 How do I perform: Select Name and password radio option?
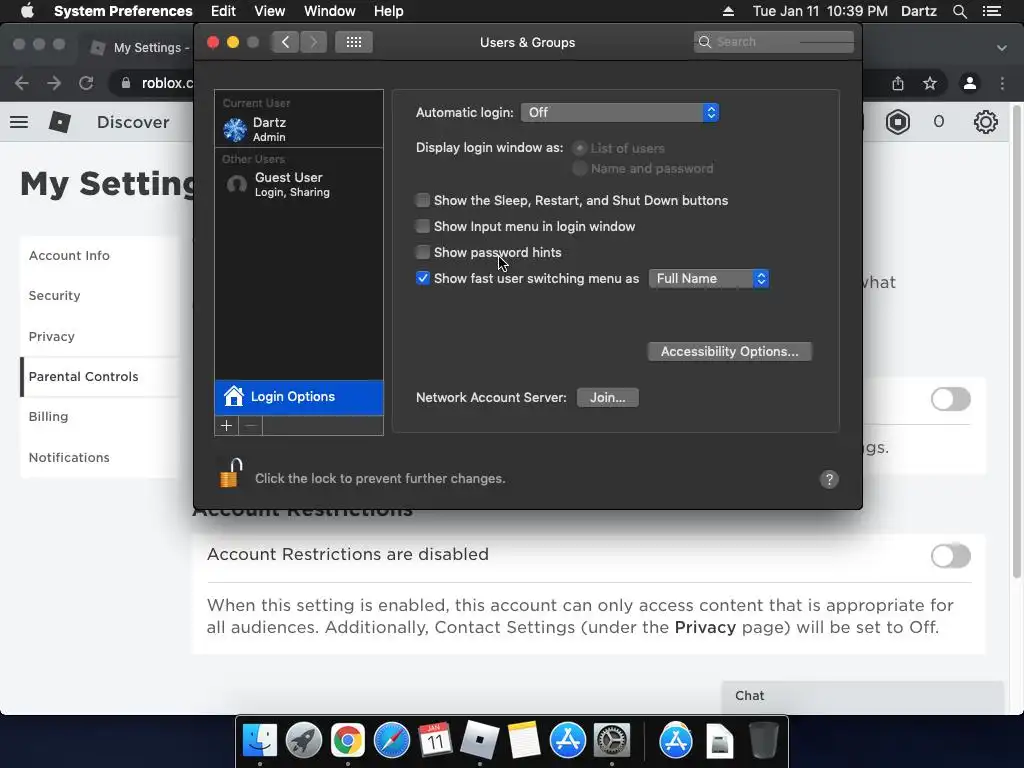pyautogui.click(x=579, y=168)
